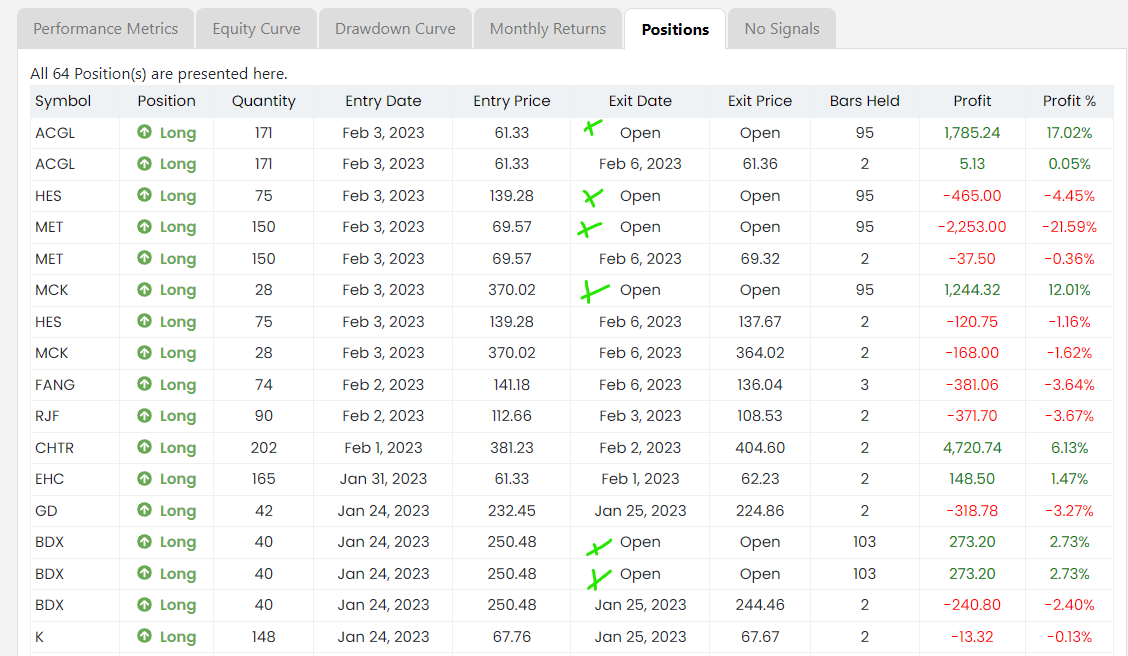Click the long arrow icon in MET row with -37.50 profit
This screenshot has height=656, width=1128.
pos(145,258)
